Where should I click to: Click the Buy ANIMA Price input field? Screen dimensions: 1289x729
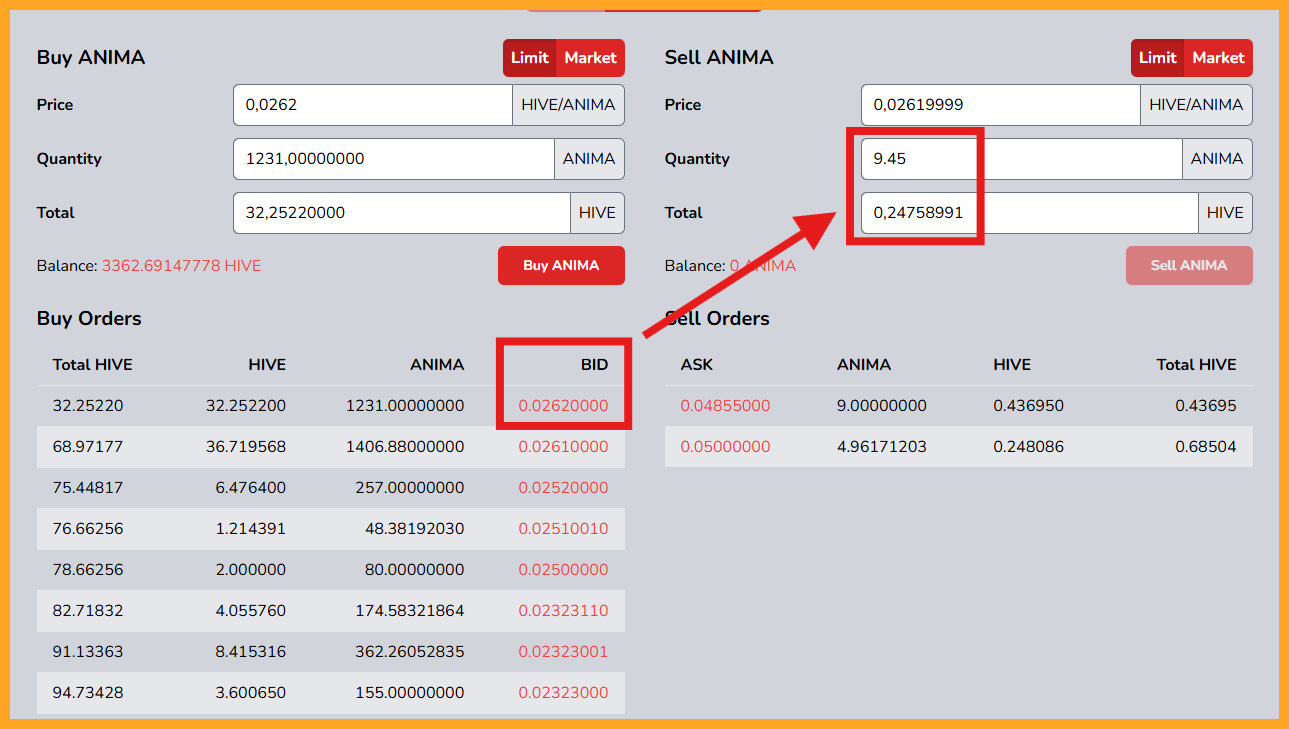tap(372, 105)
